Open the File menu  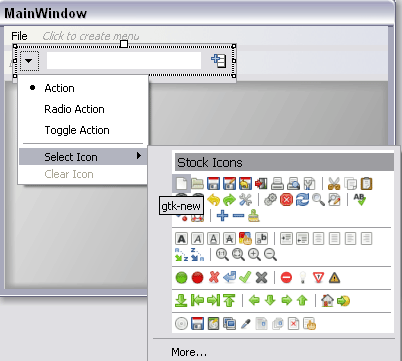tap(19, 36)
